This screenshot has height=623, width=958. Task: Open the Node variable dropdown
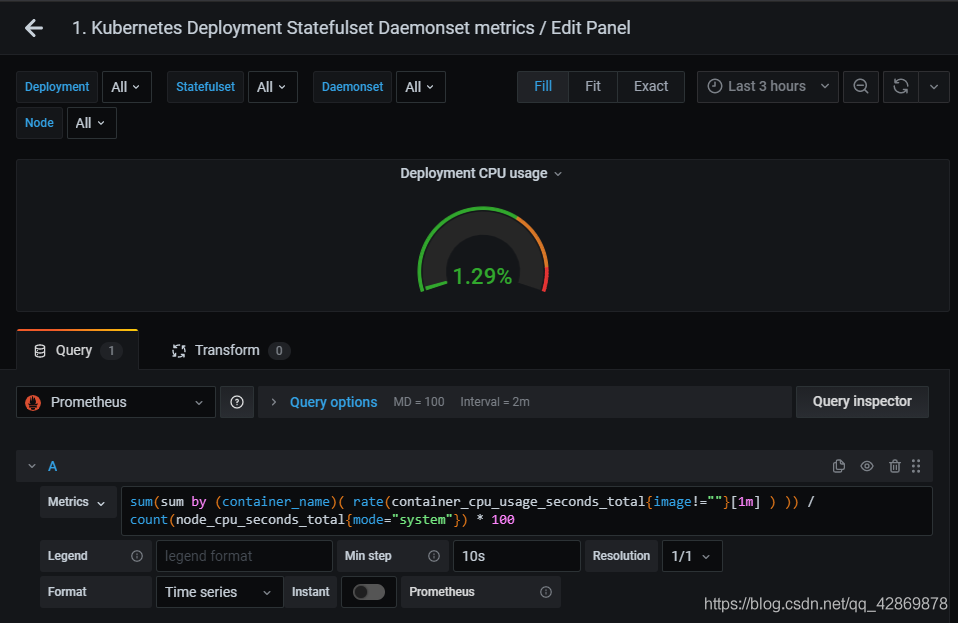91,123
